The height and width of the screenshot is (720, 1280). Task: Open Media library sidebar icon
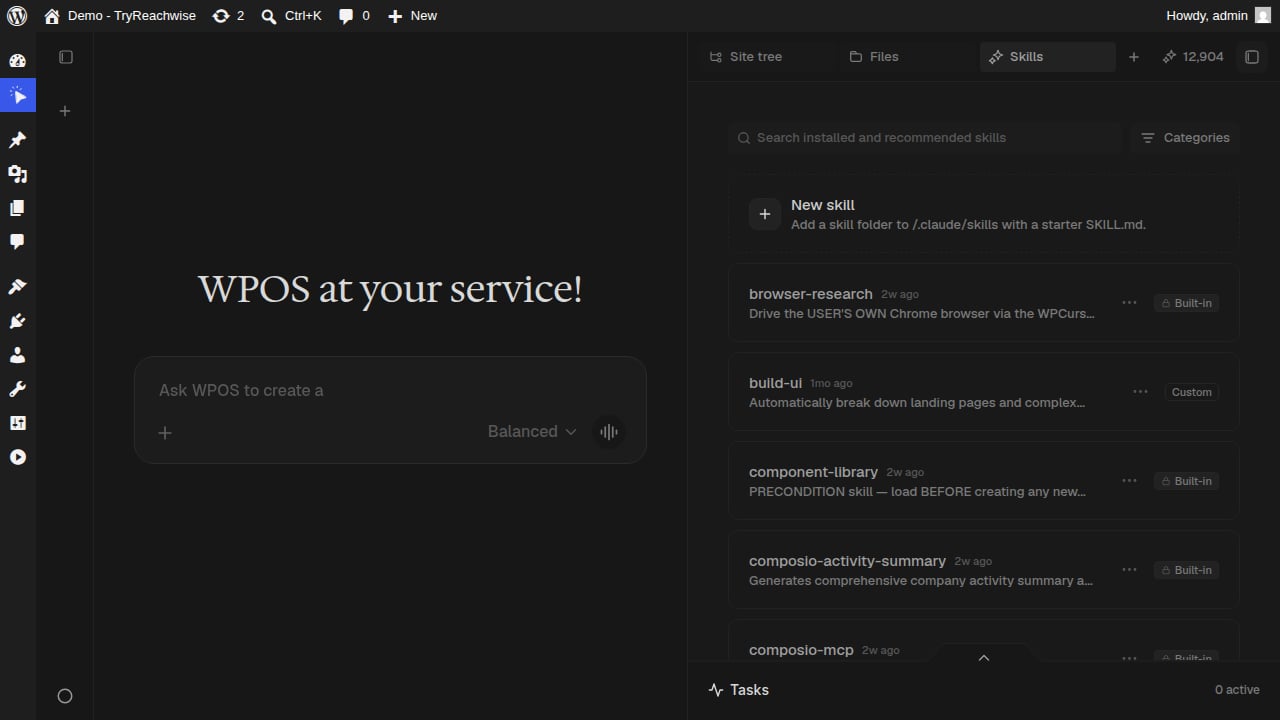click(x=17, y=174)
